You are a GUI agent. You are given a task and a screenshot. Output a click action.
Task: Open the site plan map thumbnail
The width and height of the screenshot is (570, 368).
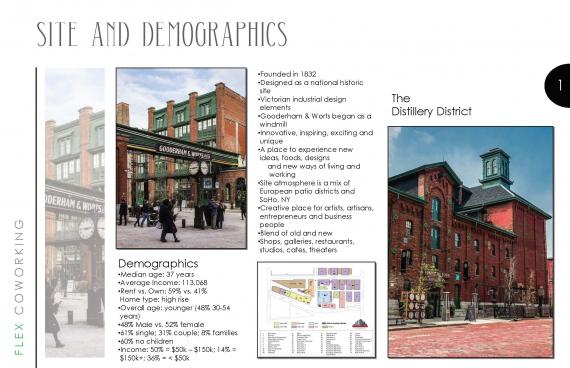(x=317, y=310)
